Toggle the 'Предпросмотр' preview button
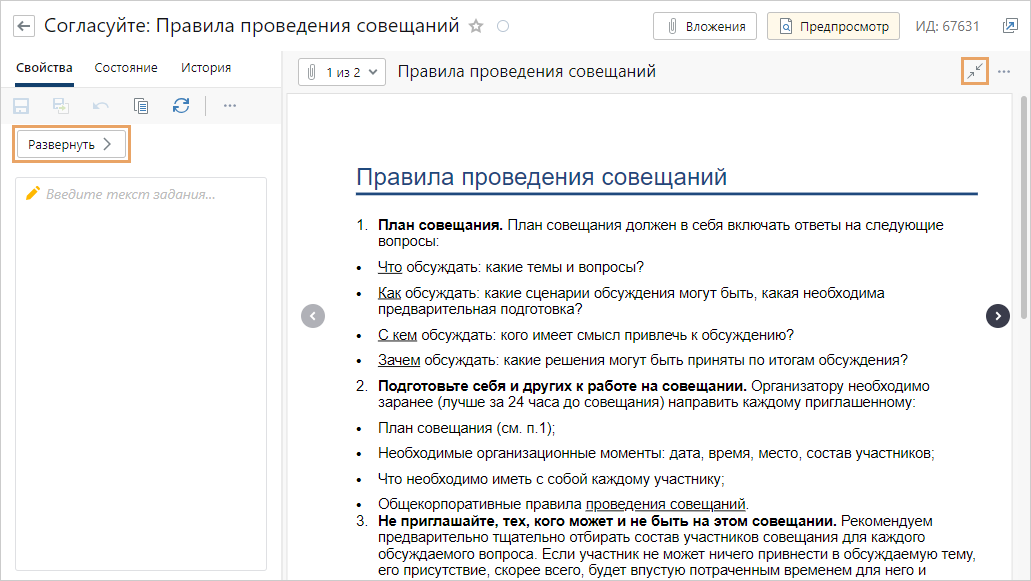Viewport: 1031px width, 581px height. (x=833, y=27)
